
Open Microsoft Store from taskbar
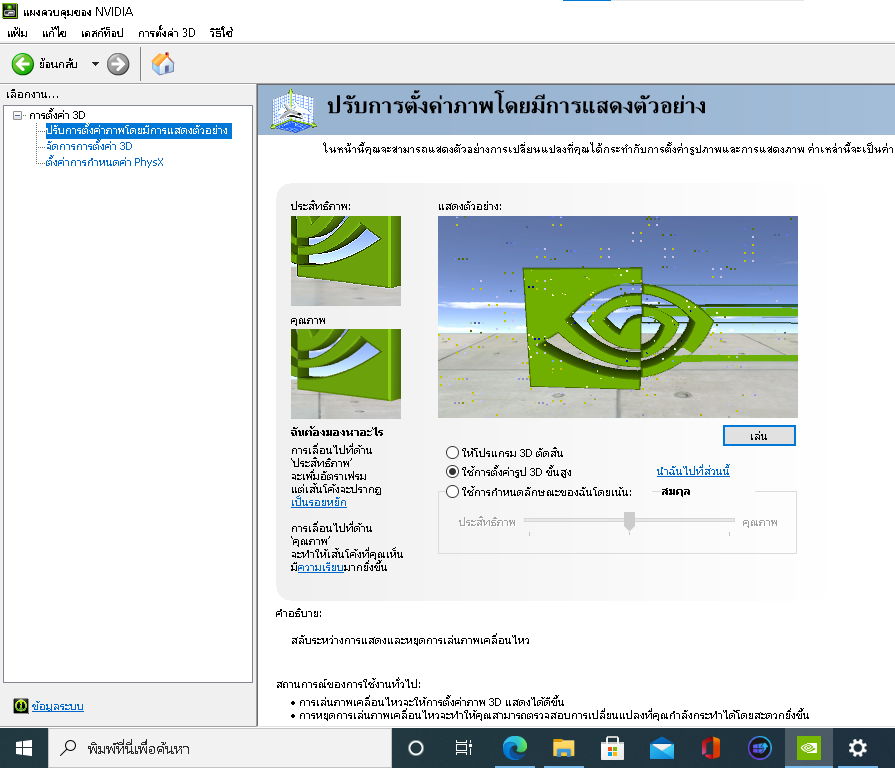[x=612, y=748]
